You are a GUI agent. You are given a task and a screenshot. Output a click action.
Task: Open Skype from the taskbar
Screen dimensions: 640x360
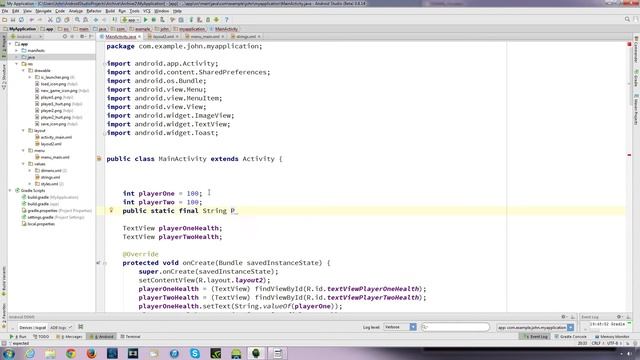click(x=195, y=353)
